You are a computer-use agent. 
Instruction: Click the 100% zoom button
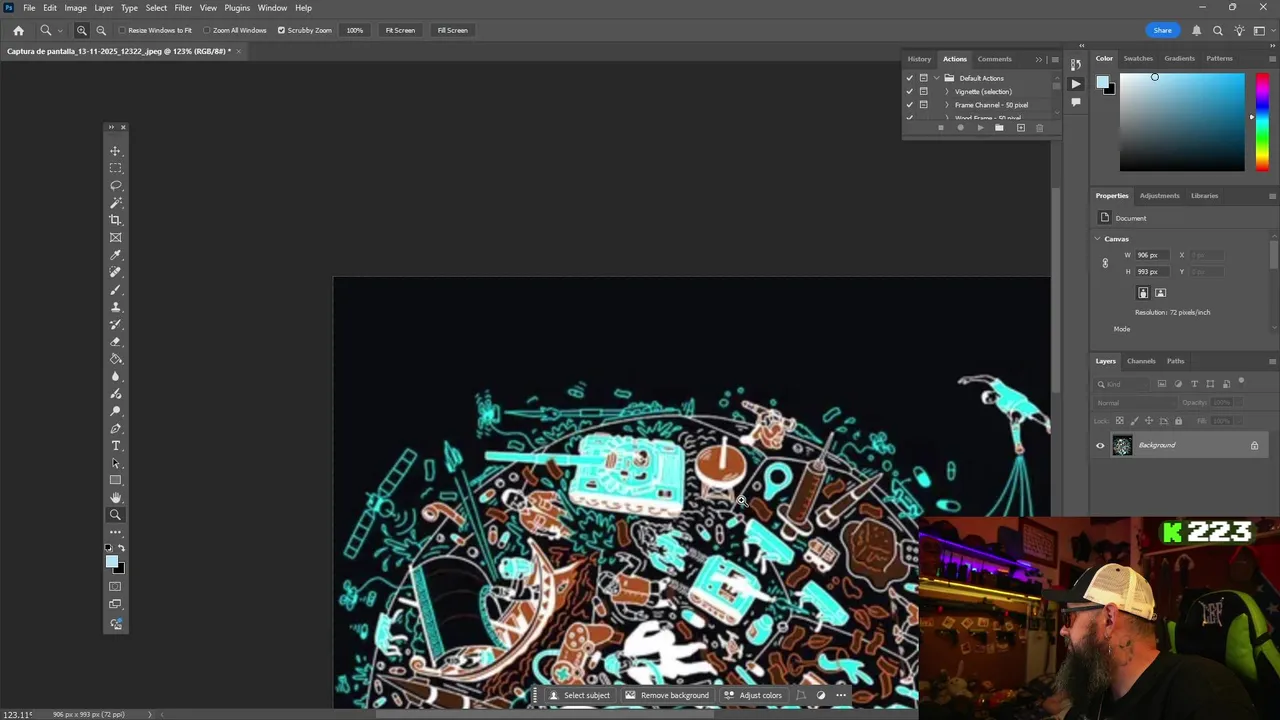(x=355, y=30)
